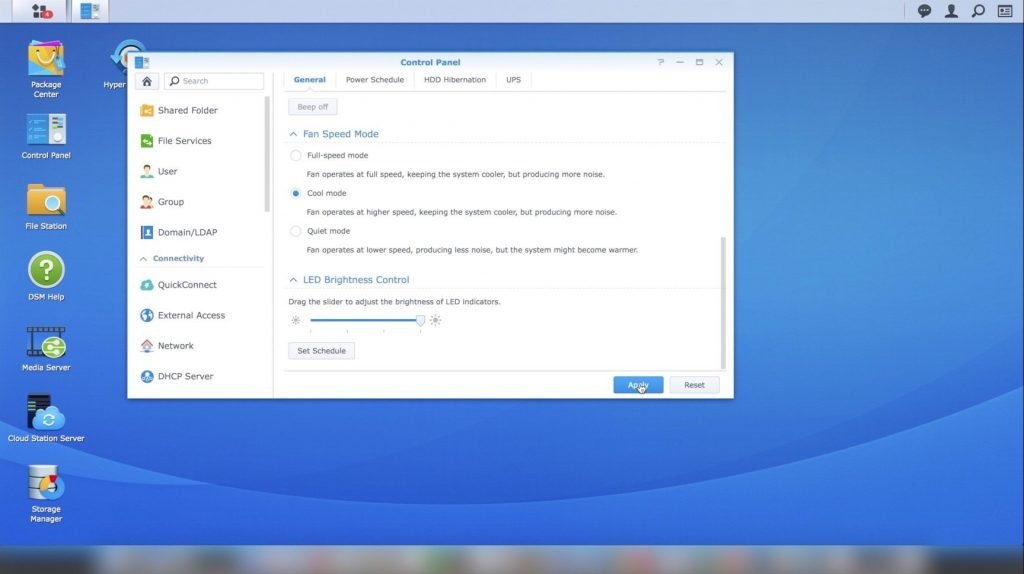Focus the Control Panel search field
This screenshot has height=574, width=1024.
point(214,81)
